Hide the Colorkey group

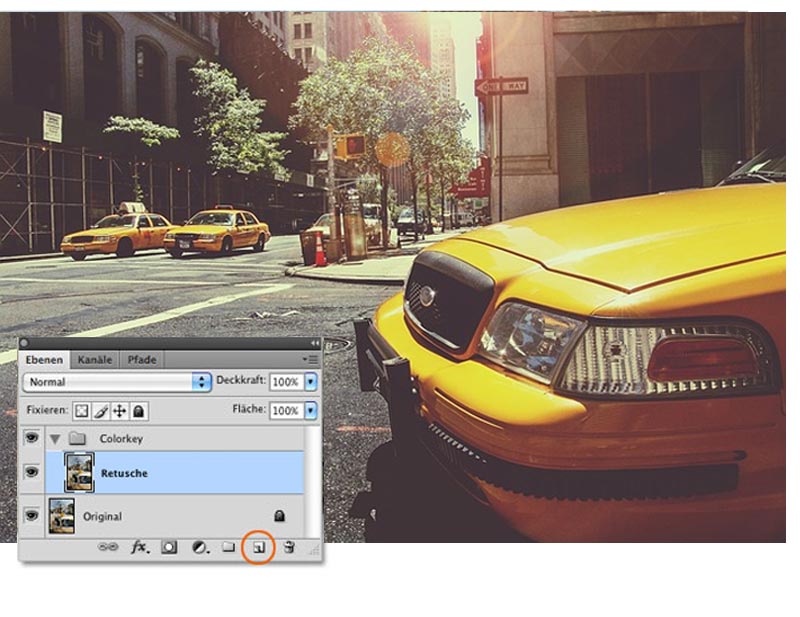[32, 438]
